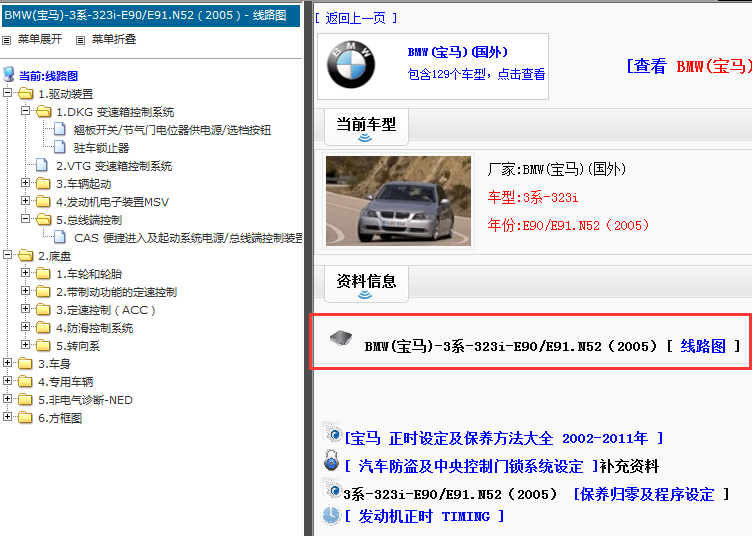Expand the 3.车身 tree node
752x536 pixels.
coord(8,362)
